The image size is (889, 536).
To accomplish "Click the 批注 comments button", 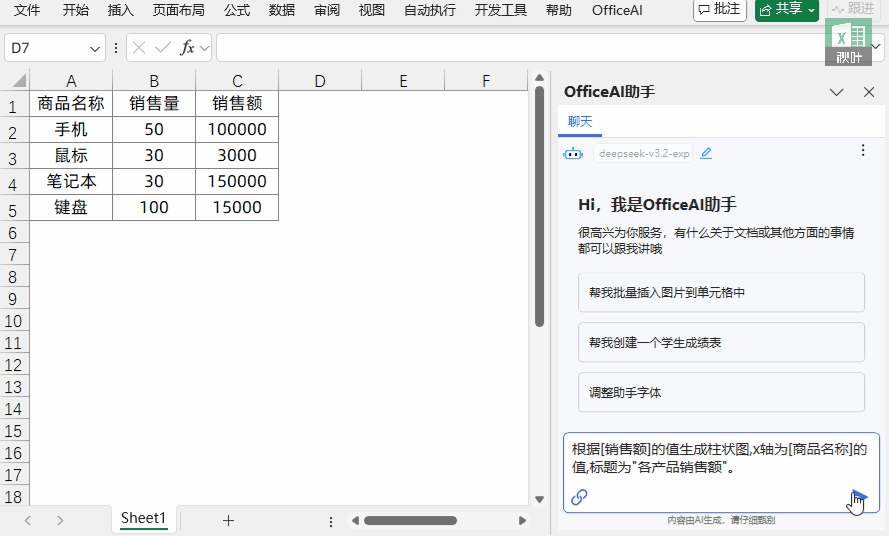I will tap(720, 9).
